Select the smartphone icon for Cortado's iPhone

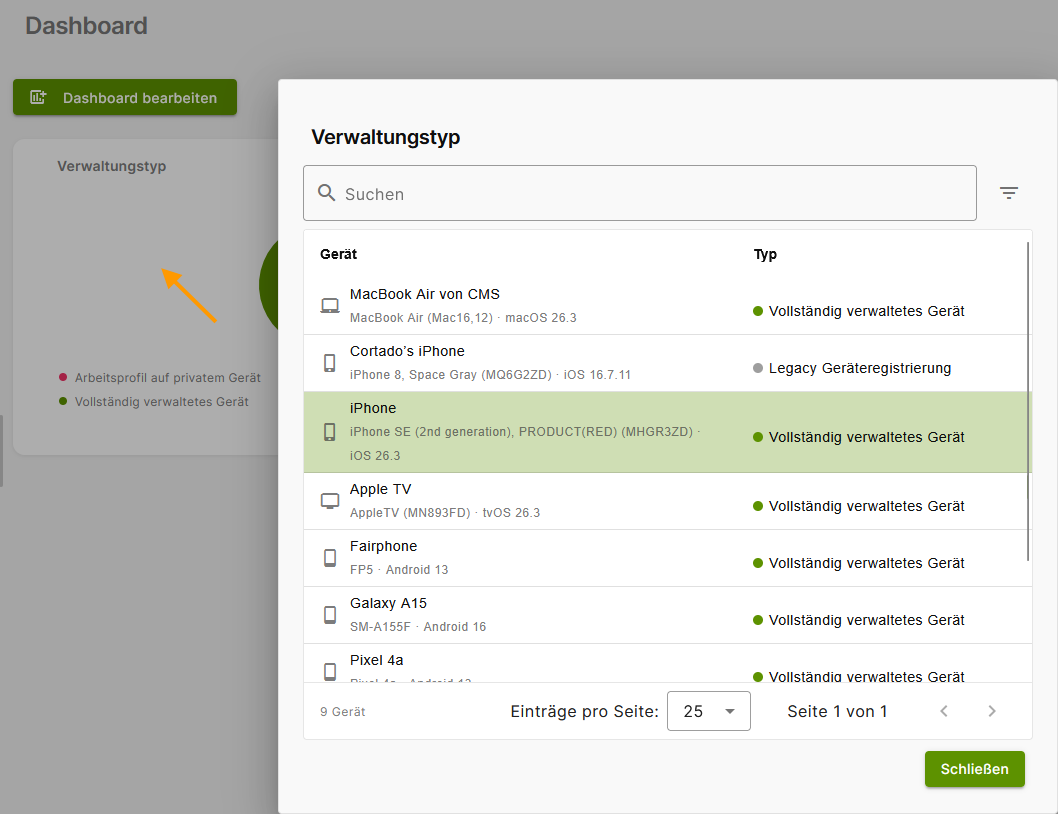click(x=330, y=362)
